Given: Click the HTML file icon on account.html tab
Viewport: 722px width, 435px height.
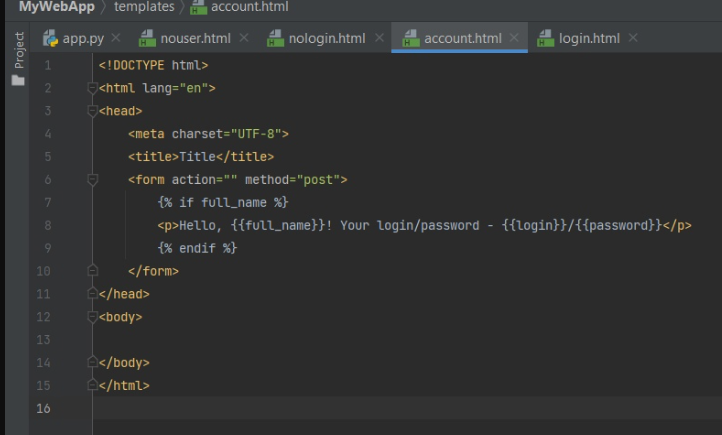Looking at the screenshot, I should (411, 39).
